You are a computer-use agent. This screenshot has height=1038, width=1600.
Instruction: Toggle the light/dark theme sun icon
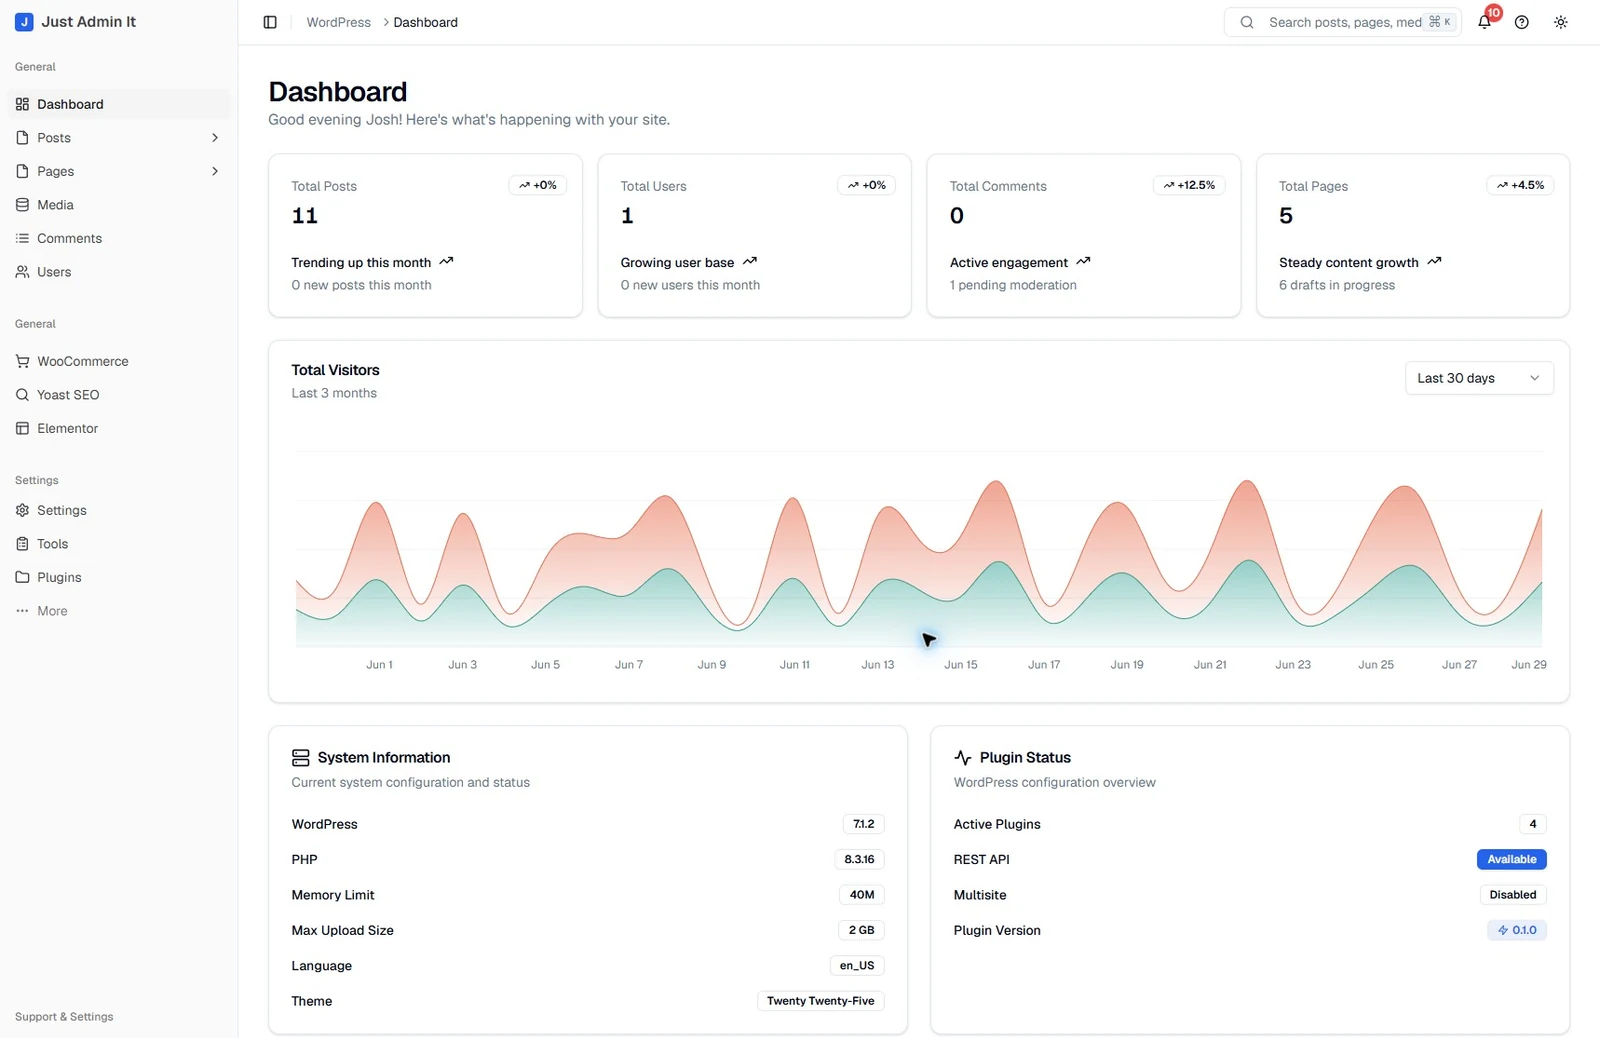pos(1561,22)
